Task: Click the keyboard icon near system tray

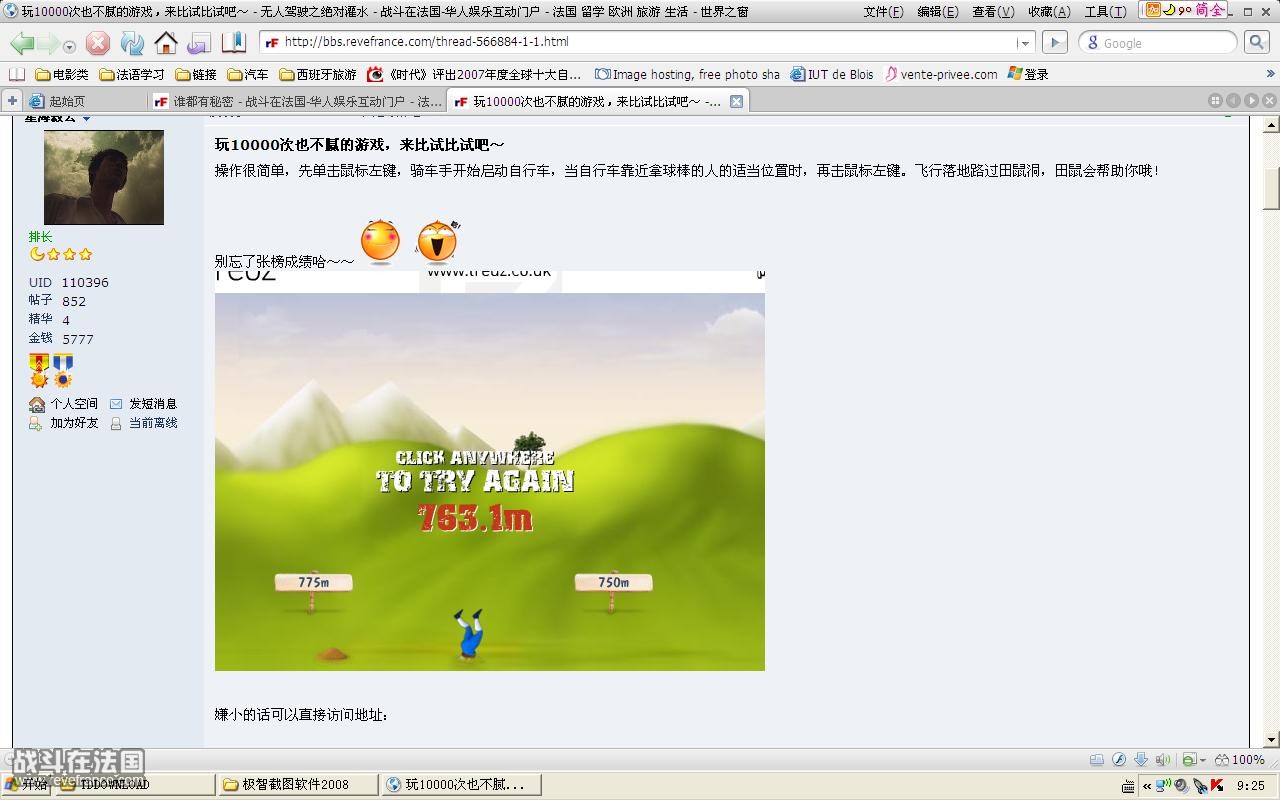Action: click(1129, 786)
